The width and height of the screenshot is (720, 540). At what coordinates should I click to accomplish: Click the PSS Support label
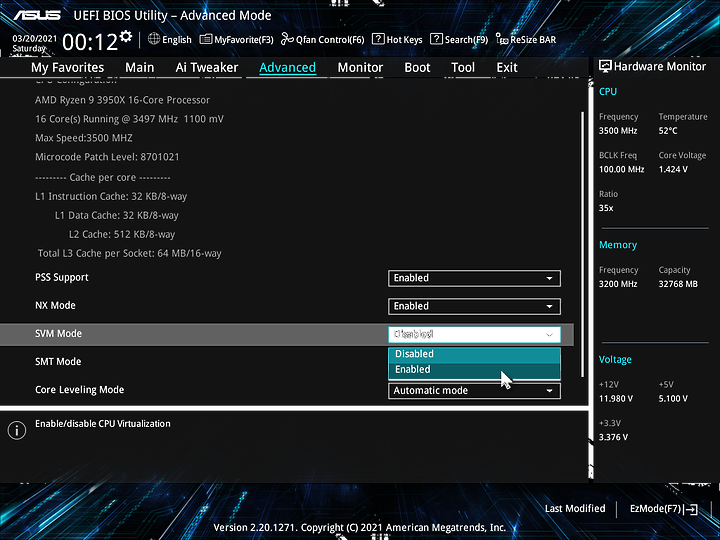click(x=62, y=278)
